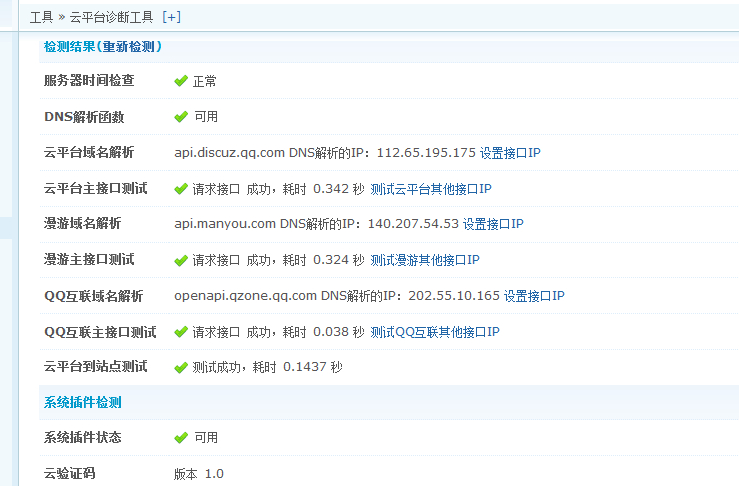Viewport: 739px width, 486px height.
Task: Click 耗时 0.038 秒 result text
Action: click(323, 332)
